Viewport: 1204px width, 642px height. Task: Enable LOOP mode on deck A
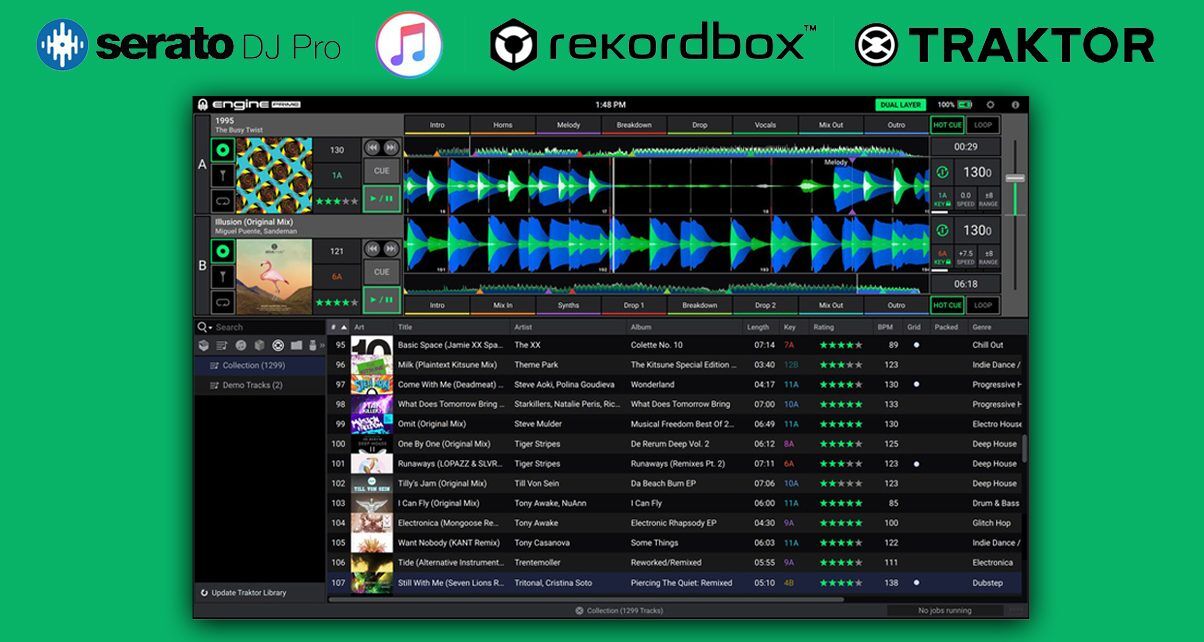click(x=983, y=125)
